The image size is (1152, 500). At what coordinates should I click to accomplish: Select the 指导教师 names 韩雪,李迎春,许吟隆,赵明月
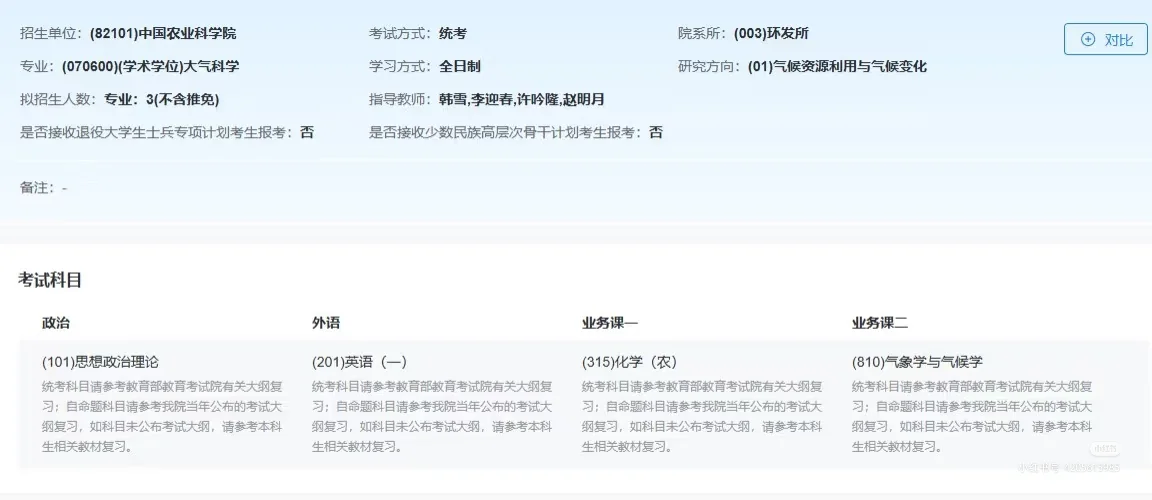[x=522, y=100]
